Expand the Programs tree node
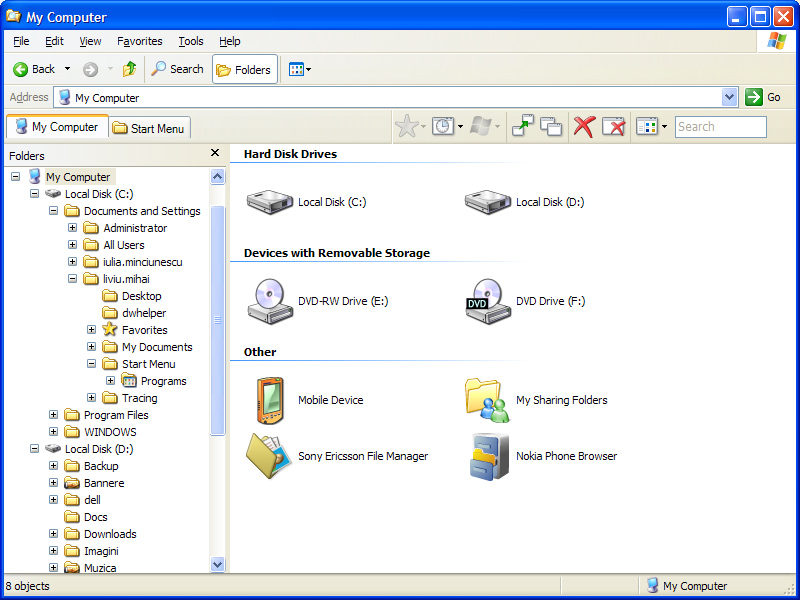 pos(110,381)
